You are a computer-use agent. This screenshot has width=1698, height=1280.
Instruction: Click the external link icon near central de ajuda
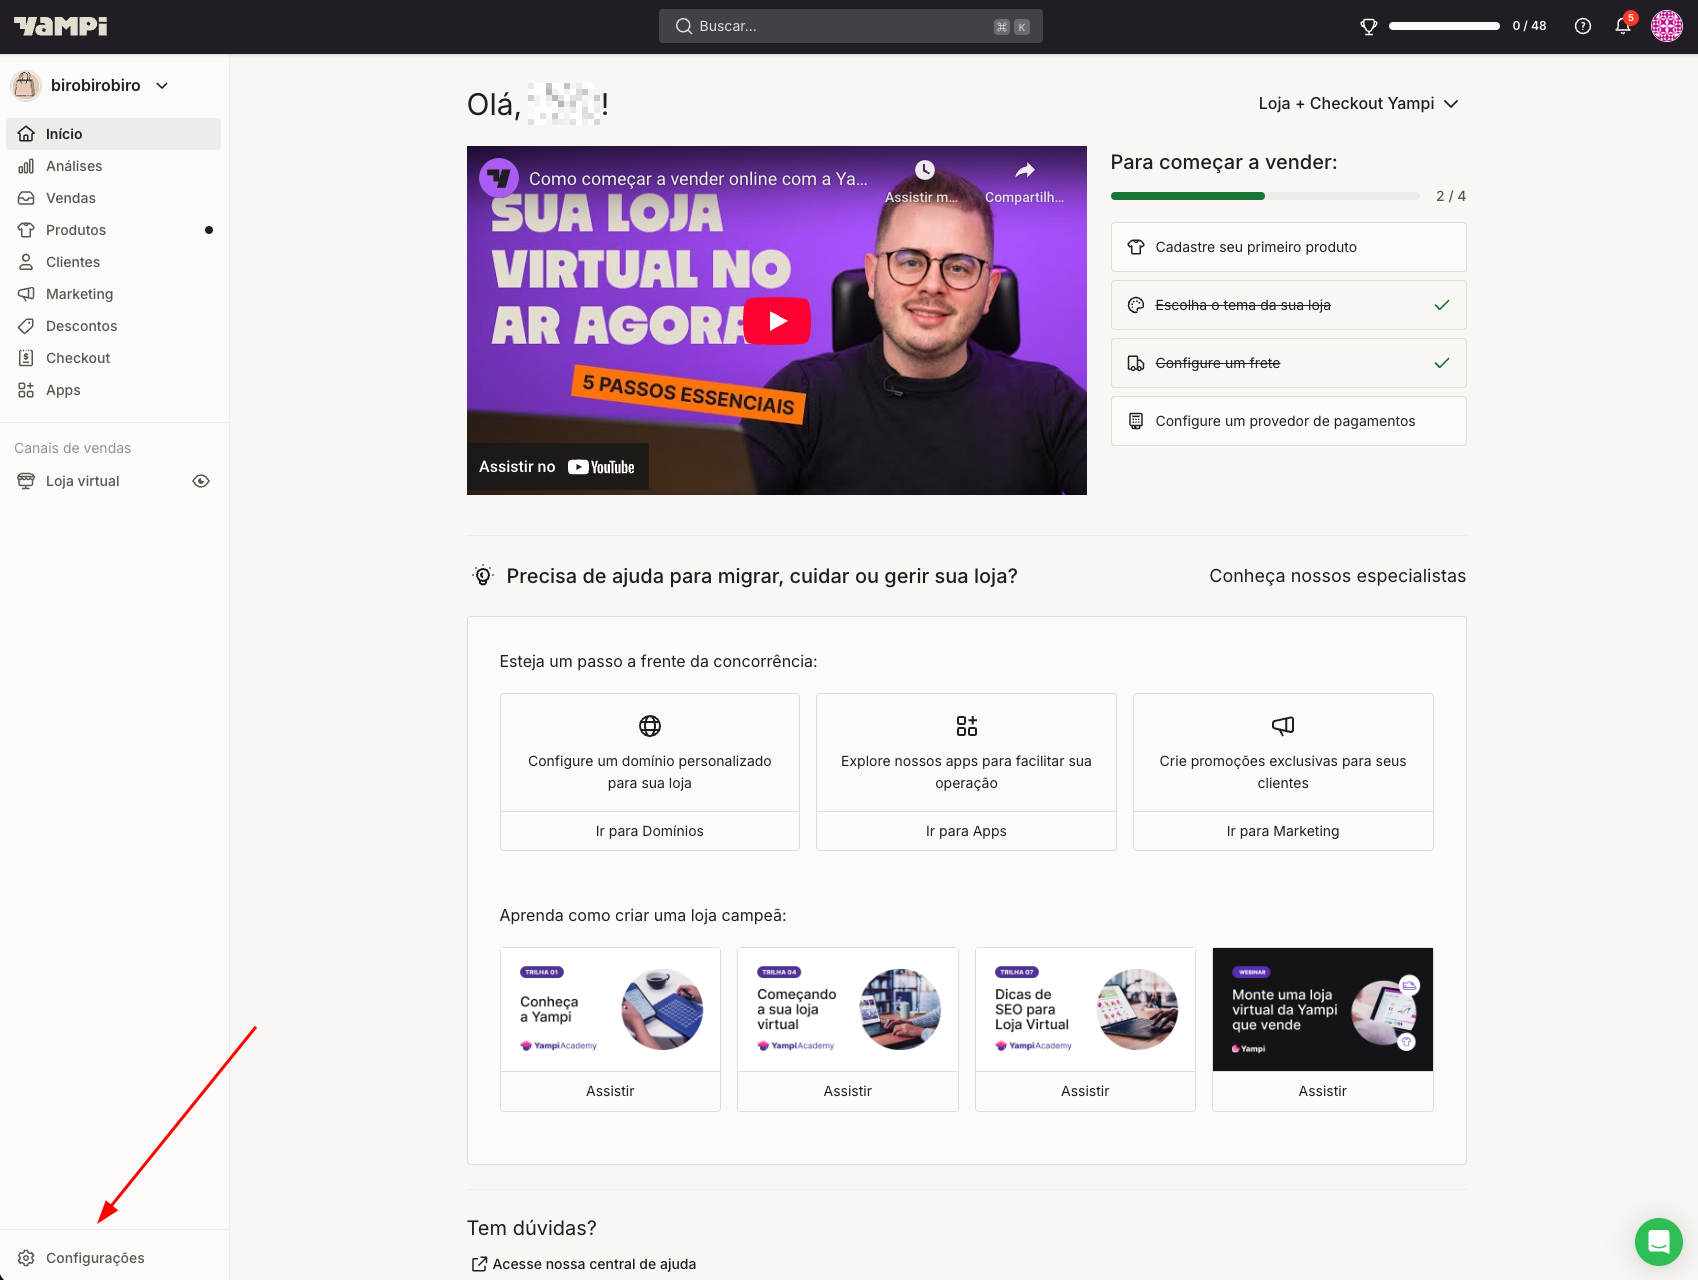(479, 1264)
